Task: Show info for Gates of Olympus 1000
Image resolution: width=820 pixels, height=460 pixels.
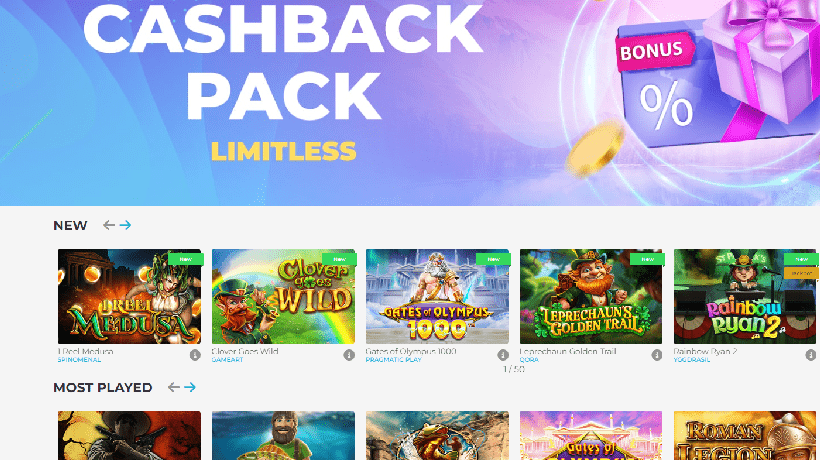Action: point(503,355)
